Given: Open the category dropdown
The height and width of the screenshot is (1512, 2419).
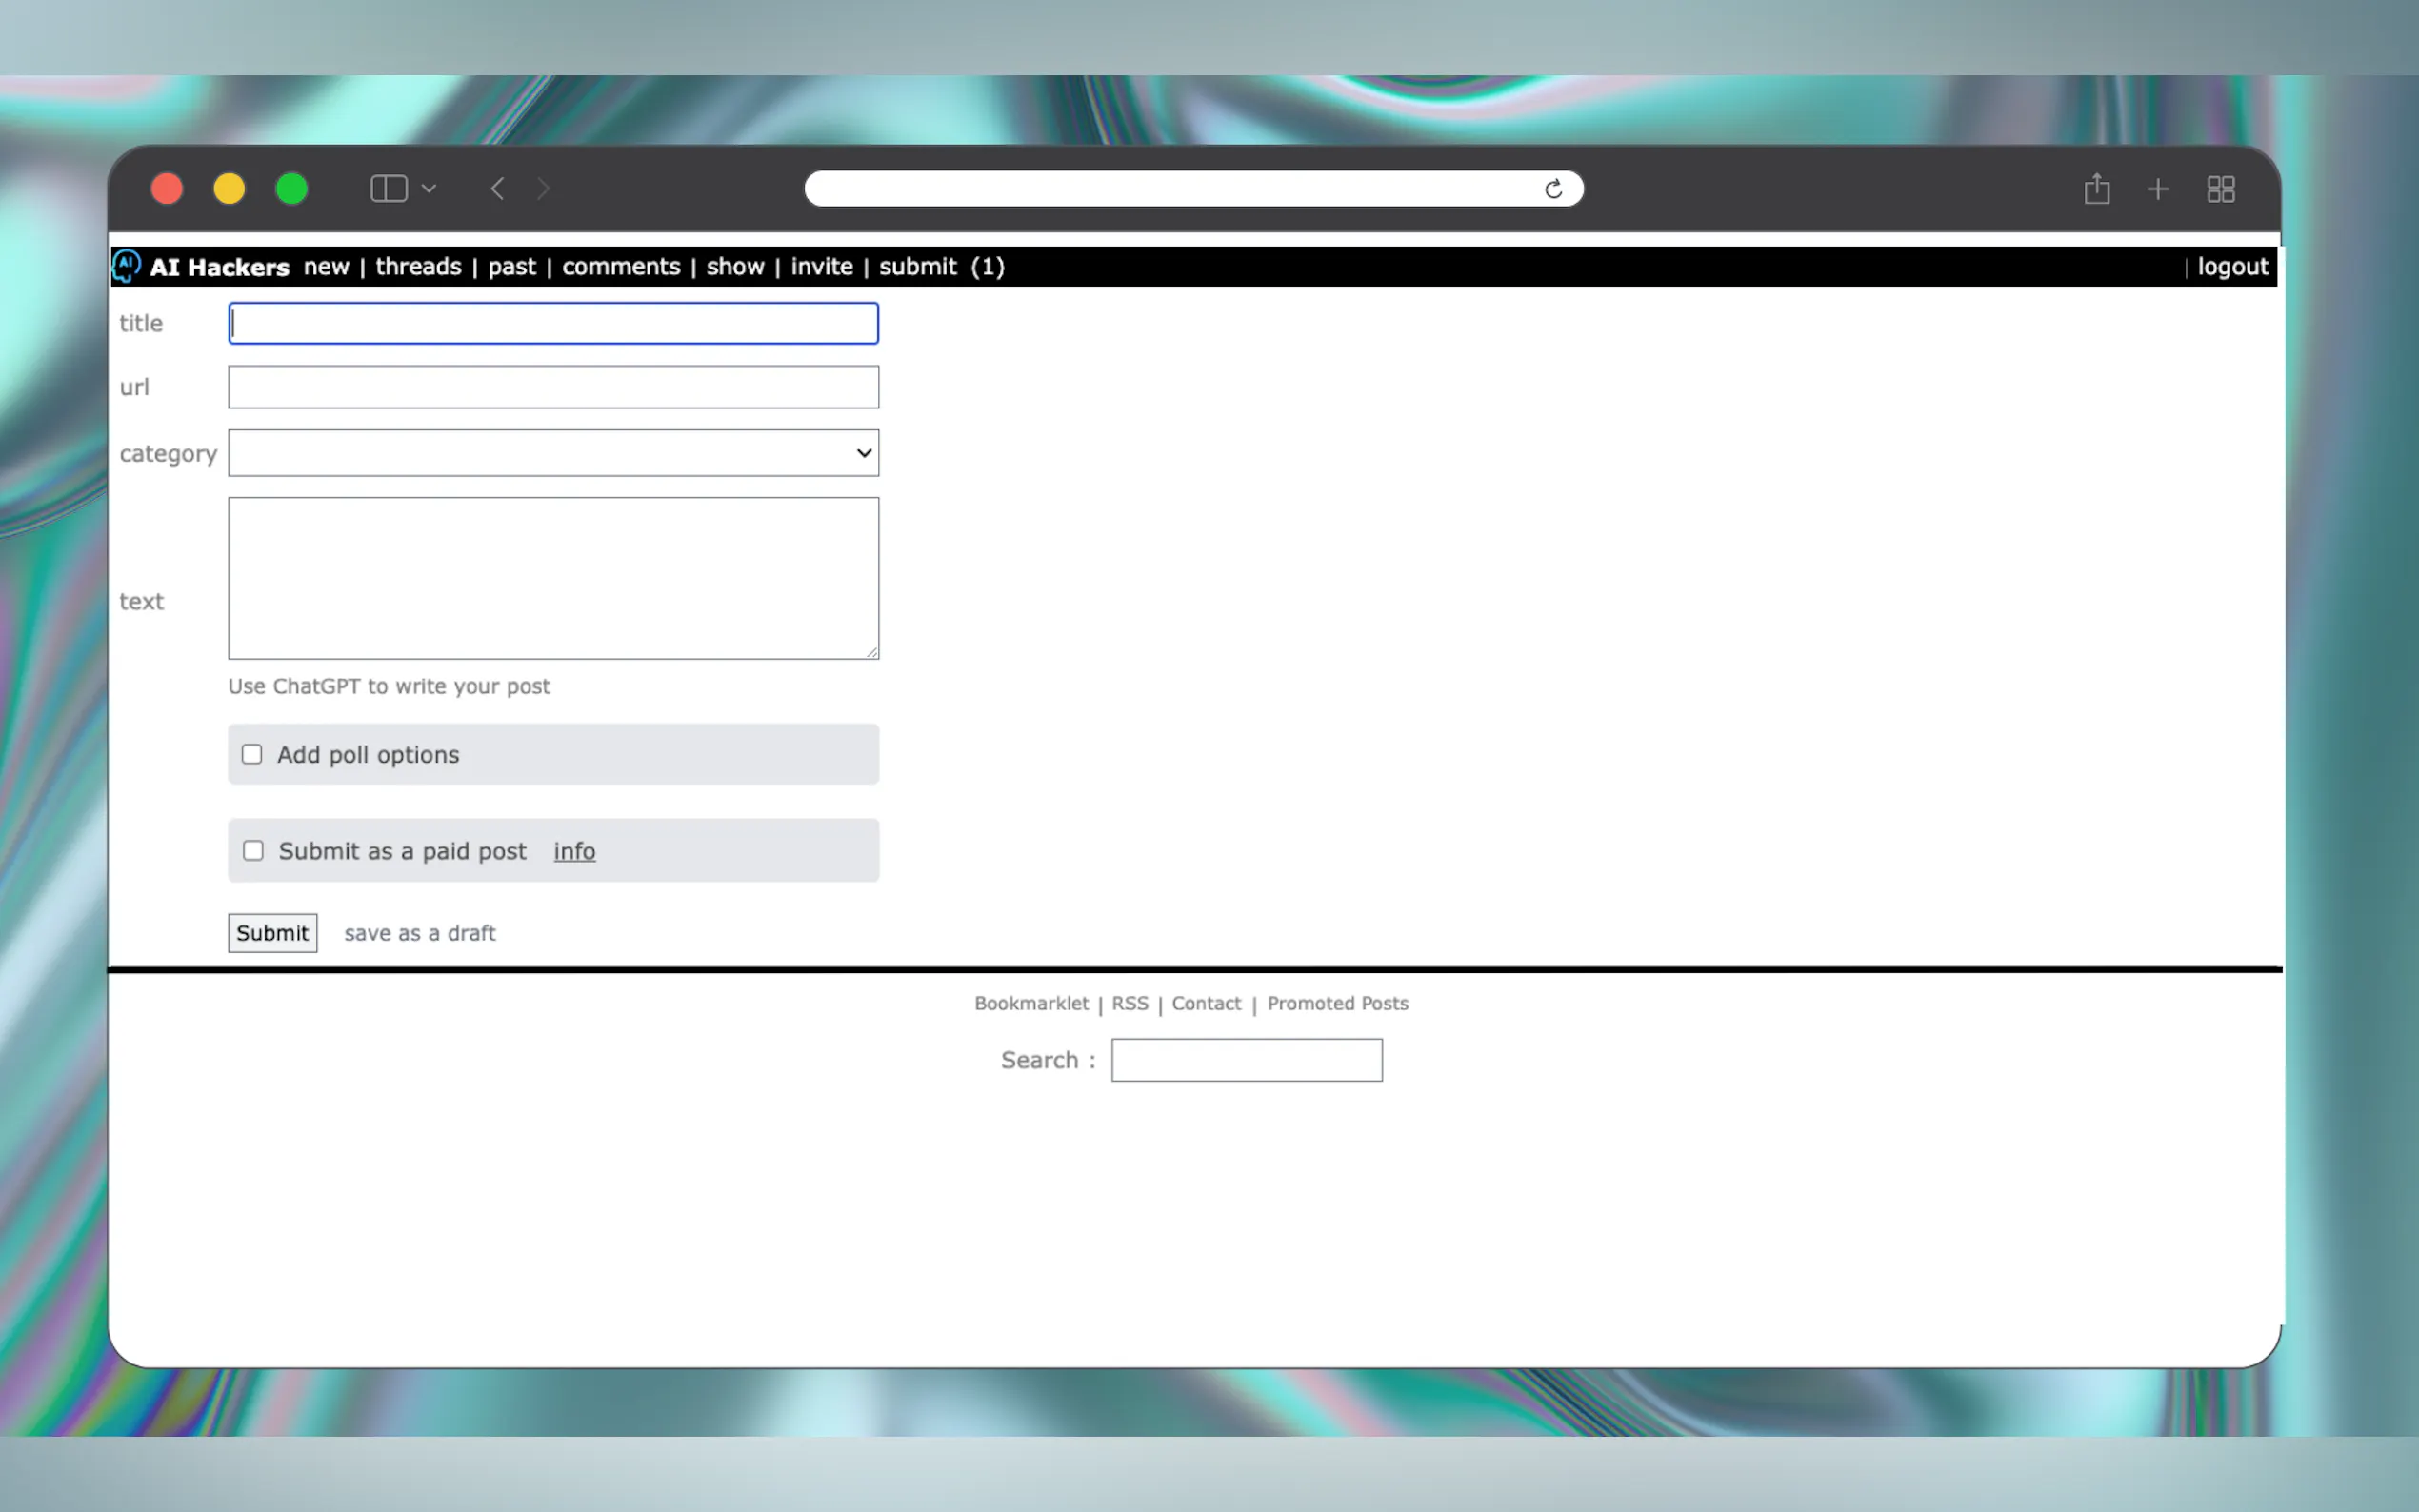Looking at the screenshot, I should point(553,453).
